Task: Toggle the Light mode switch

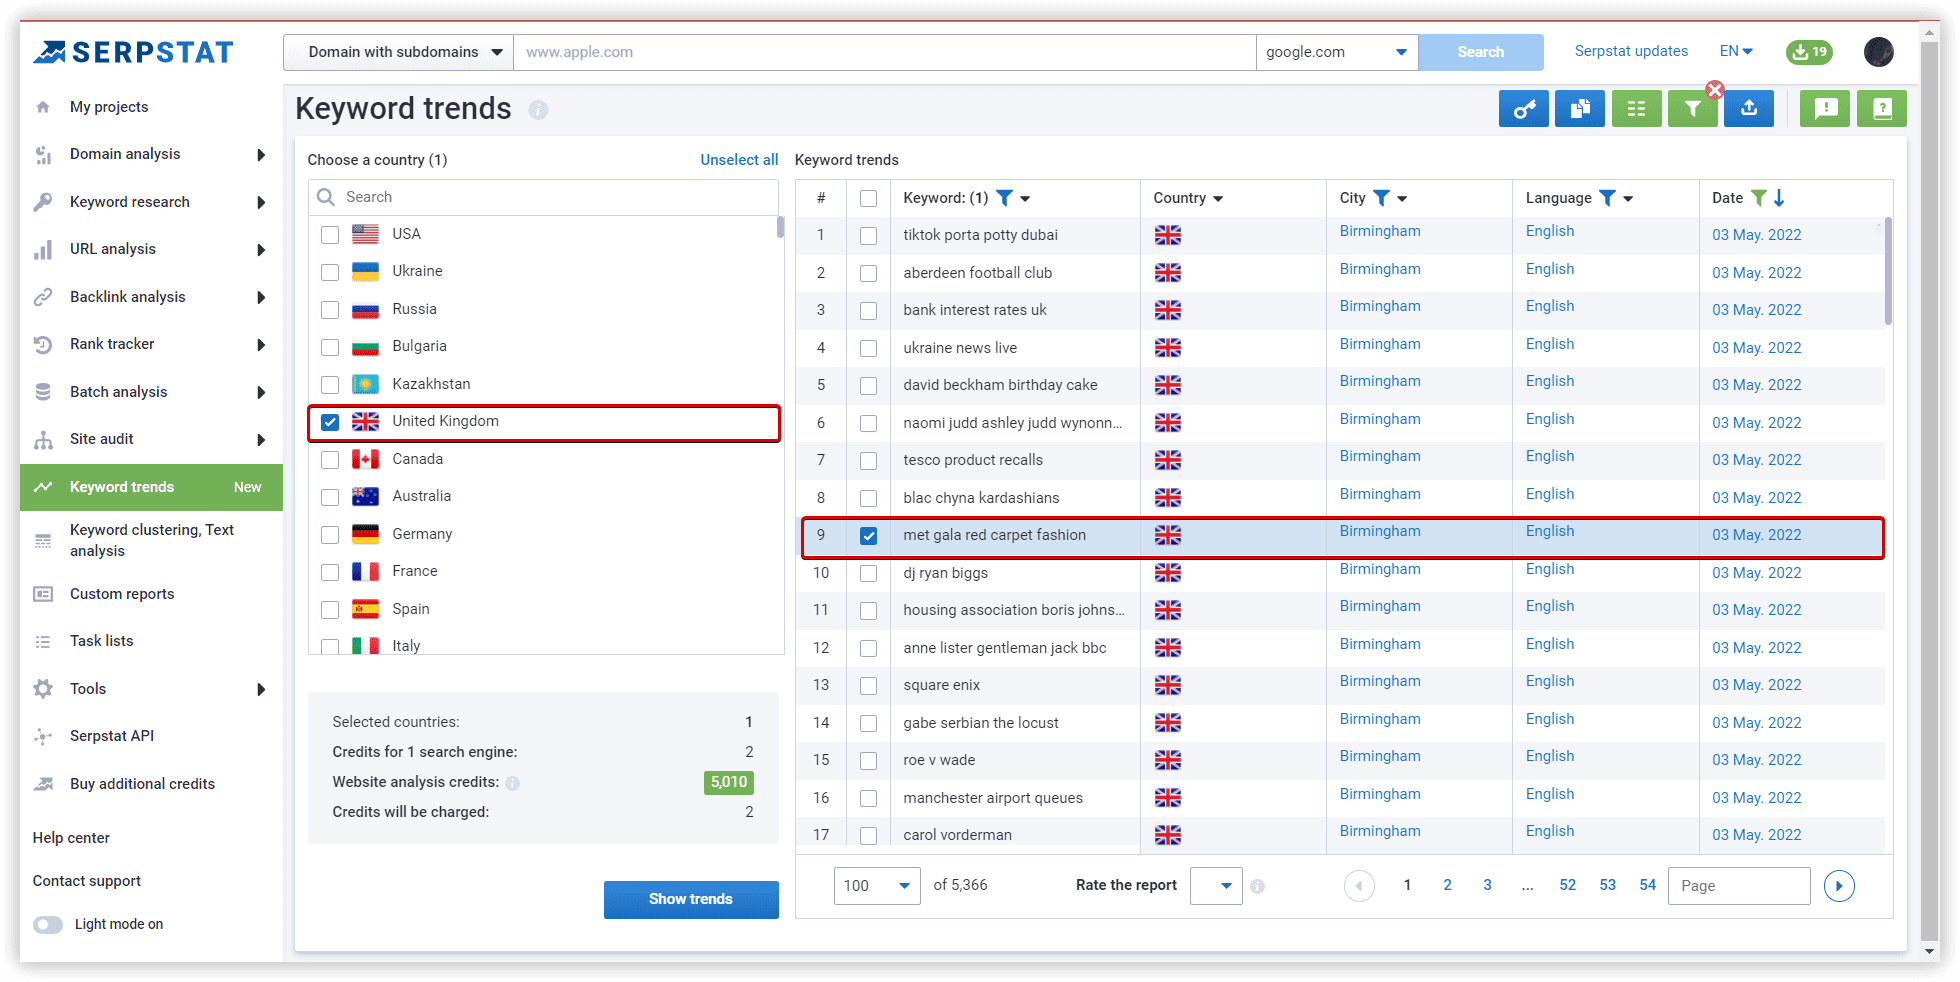Action: click(x=48, y=925)
